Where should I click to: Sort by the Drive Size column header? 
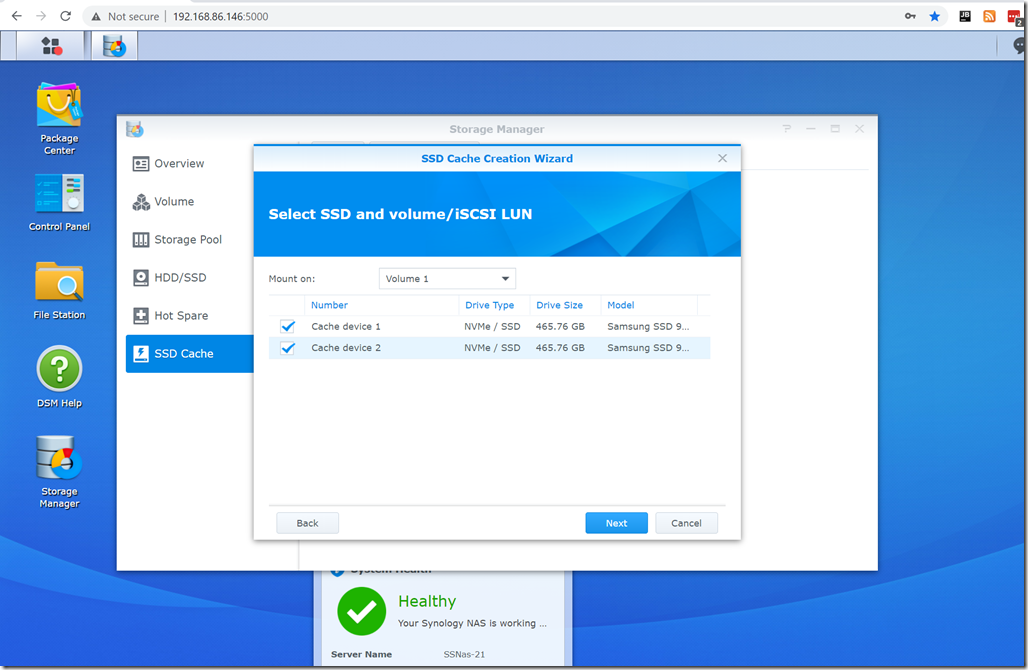(x=565, y=305)
